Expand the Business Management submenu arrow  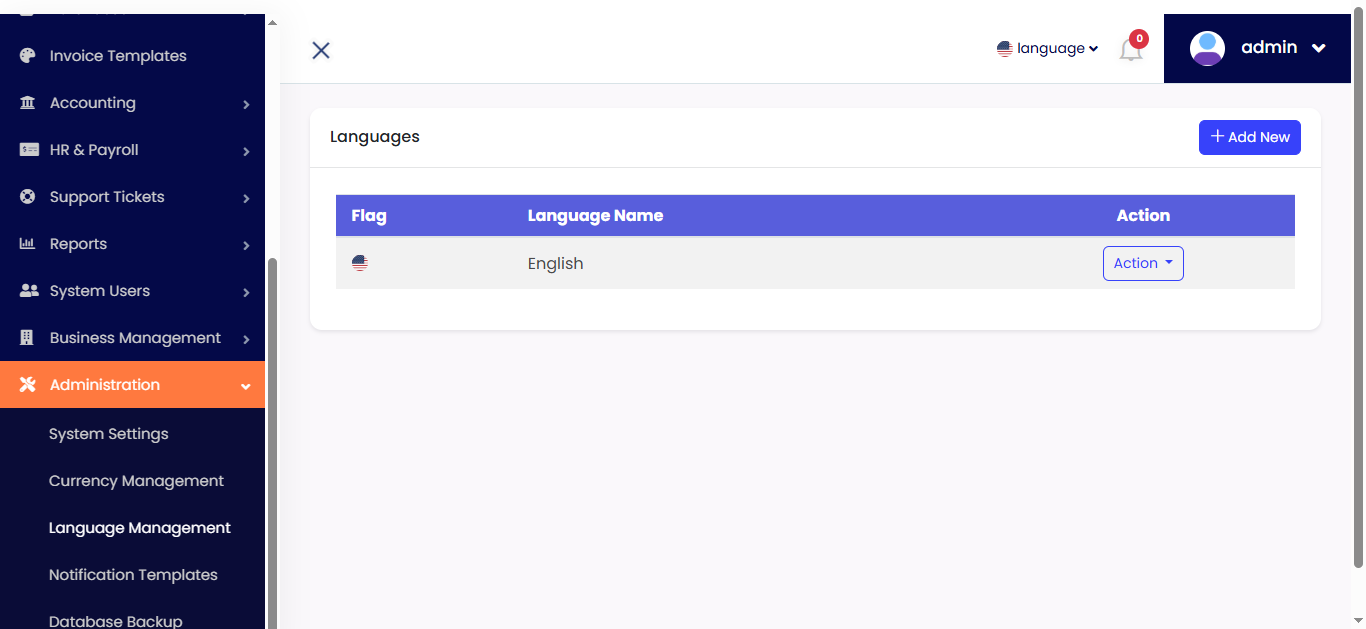246,339
